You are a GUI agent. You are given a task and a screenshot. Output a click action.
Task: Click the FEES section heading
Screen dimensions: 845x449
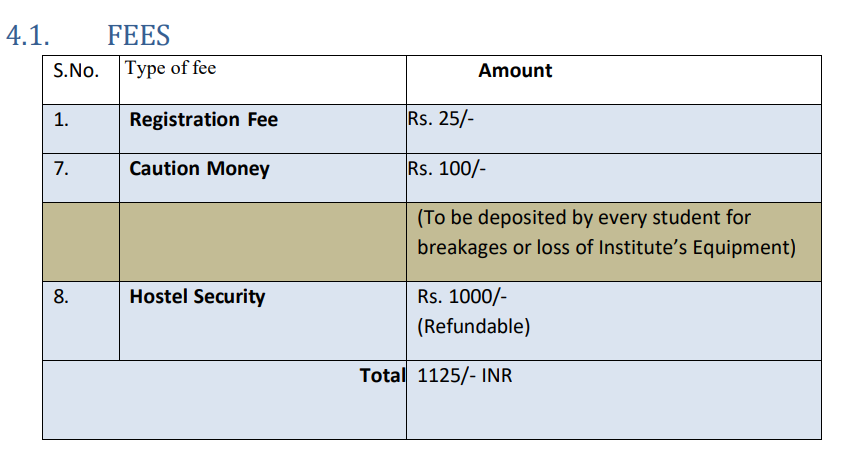[138, 35]
